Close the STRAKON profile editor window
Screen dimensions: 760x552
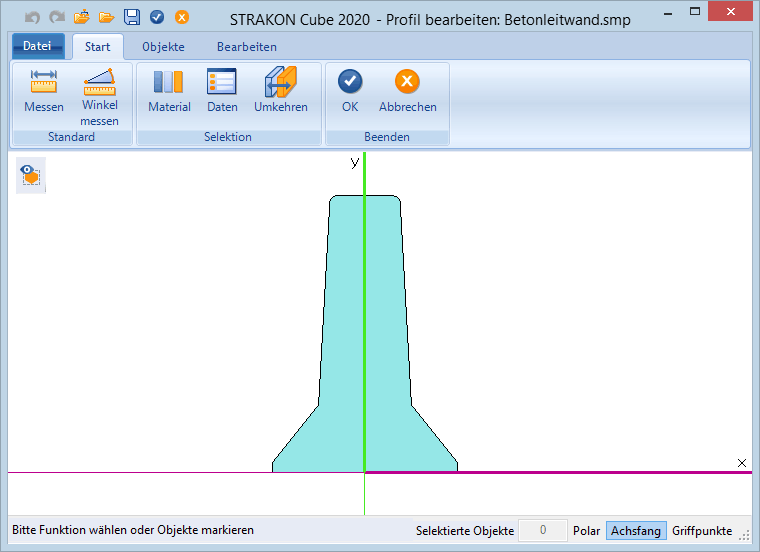(x=730, y=11)
